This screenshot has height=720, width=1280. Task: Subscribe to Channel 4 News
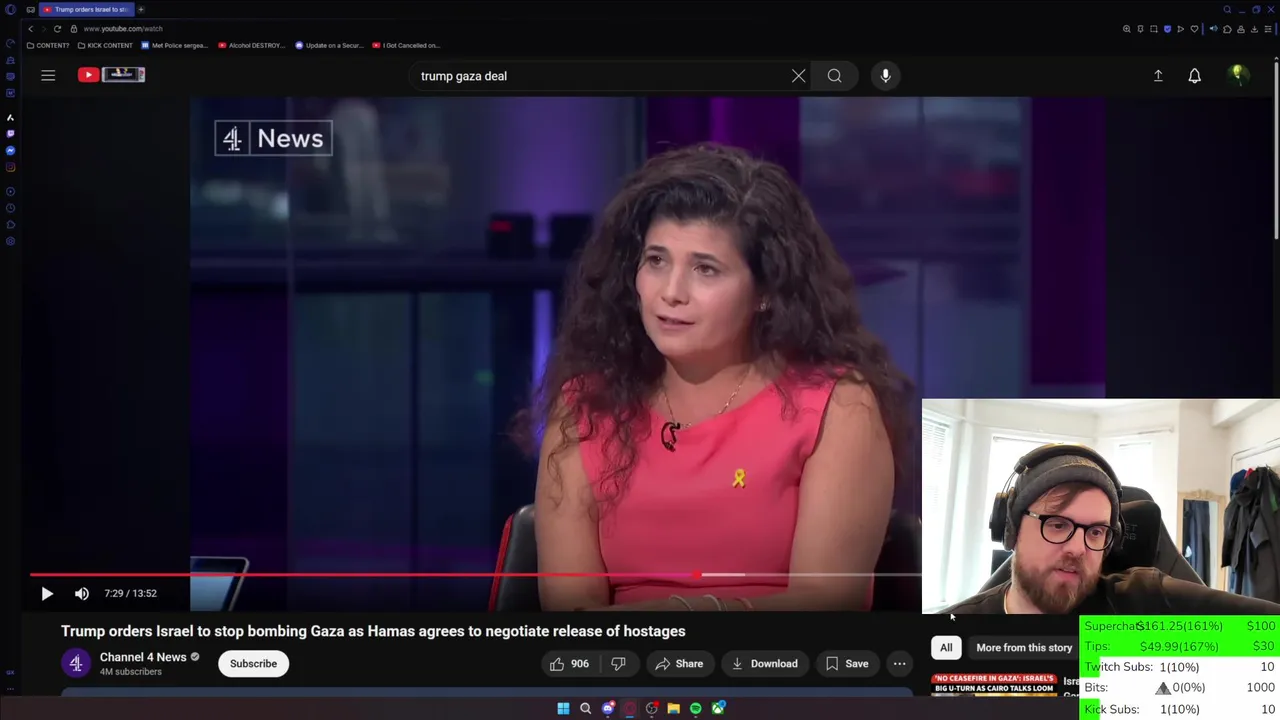point(253,664)
